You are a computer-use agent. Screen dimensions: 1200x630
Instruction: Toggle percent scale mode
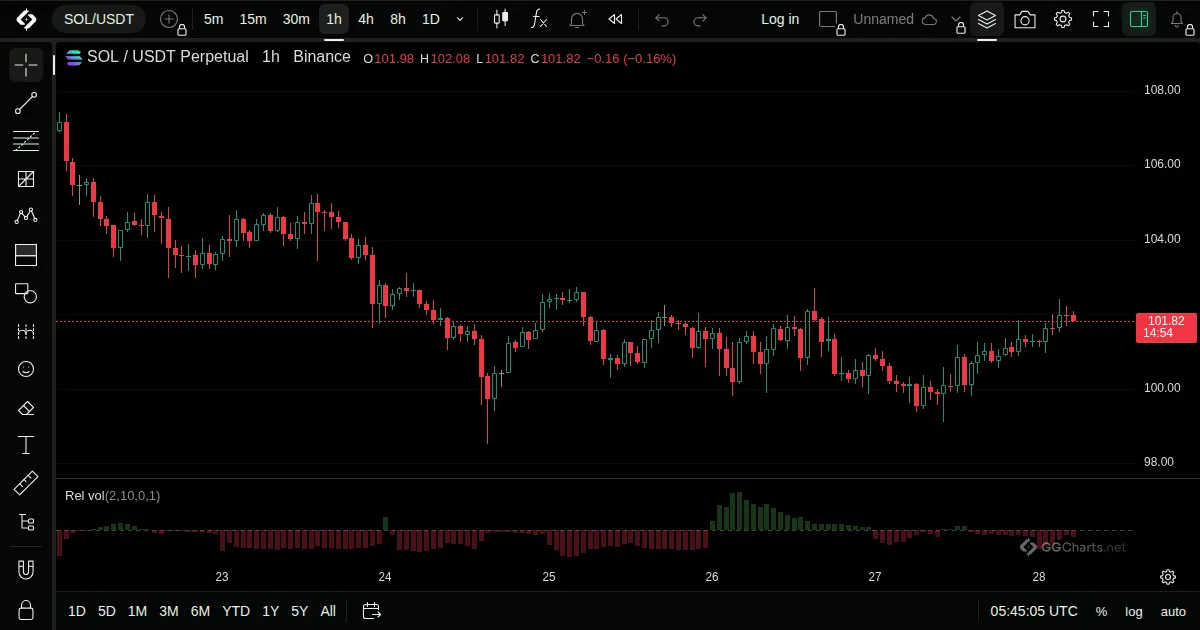coord(1101,611)
